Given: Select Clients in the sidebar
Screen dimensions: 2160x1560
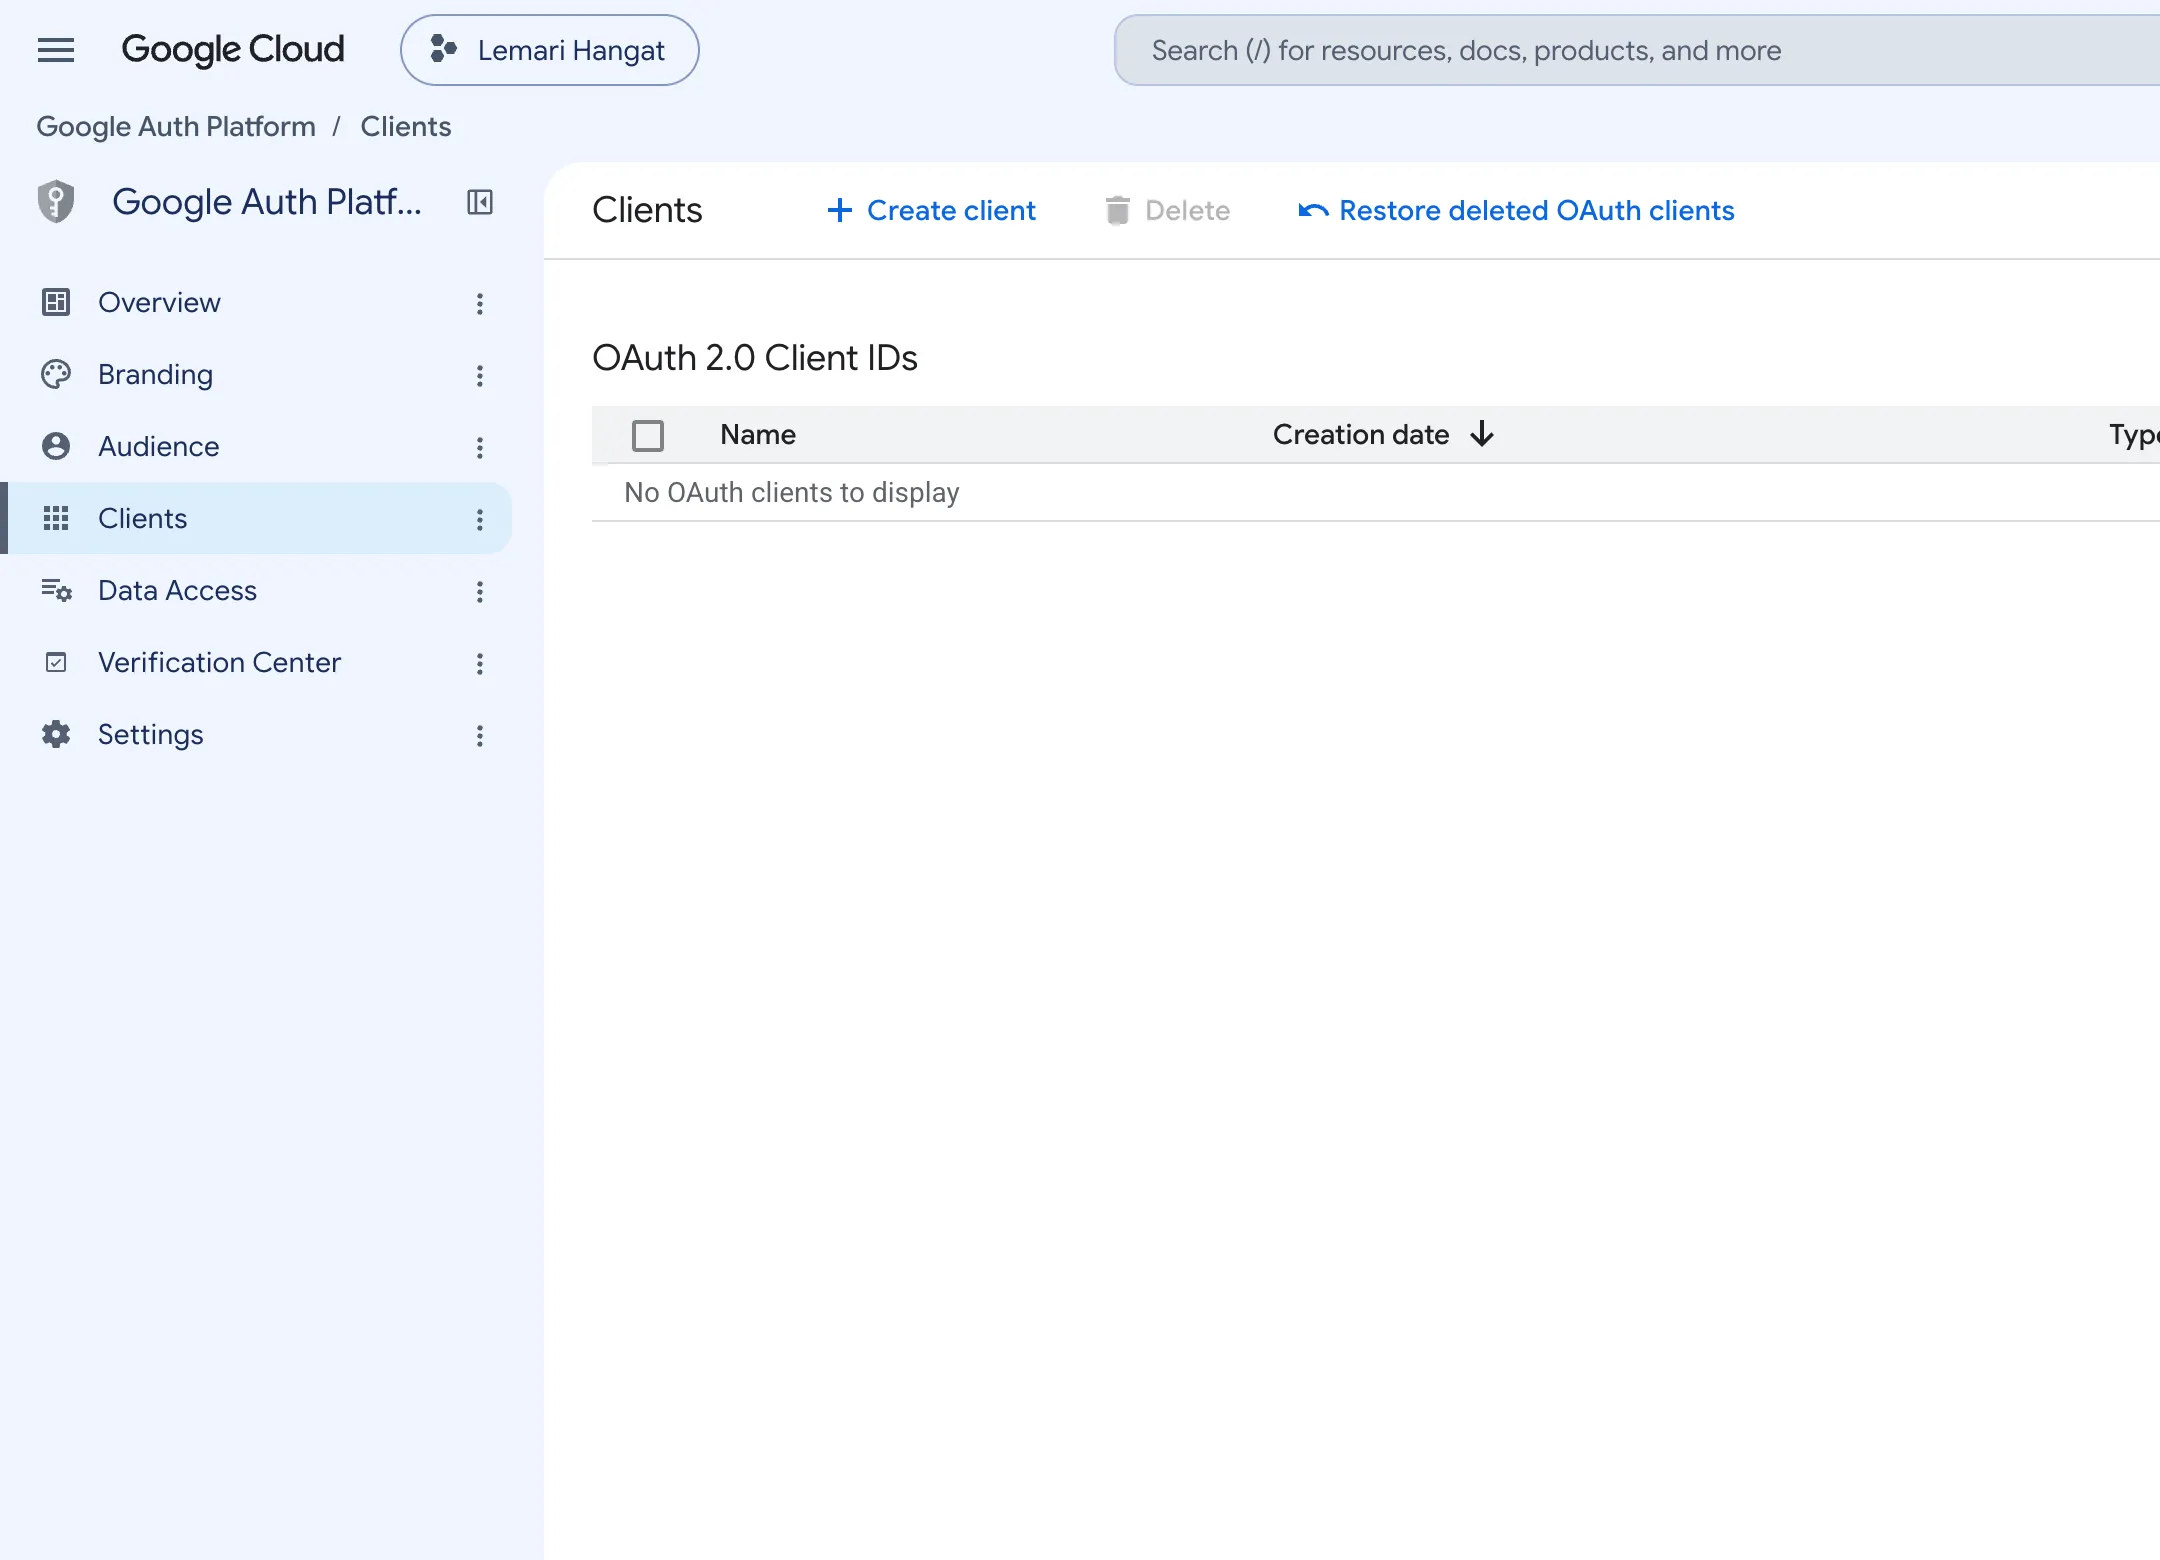Looking at the screenshot, I should (x=256, y=518).
